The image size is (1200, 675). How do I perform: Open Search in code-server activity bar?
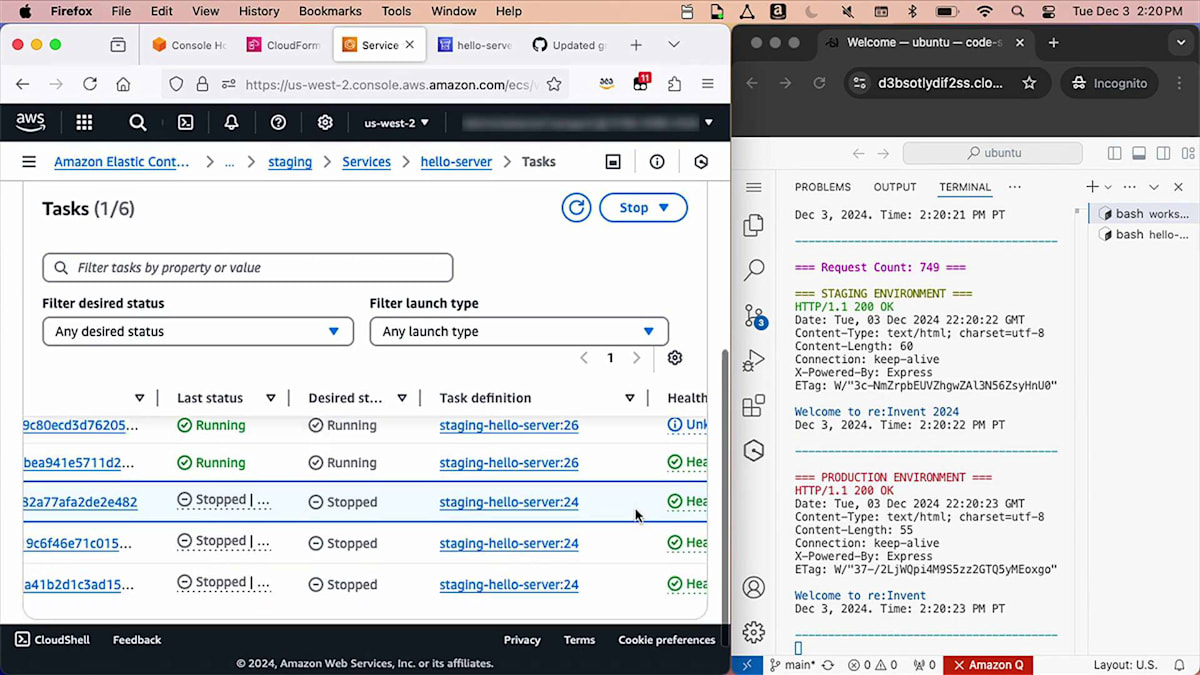pyautogui.click(x=754, y=269)
